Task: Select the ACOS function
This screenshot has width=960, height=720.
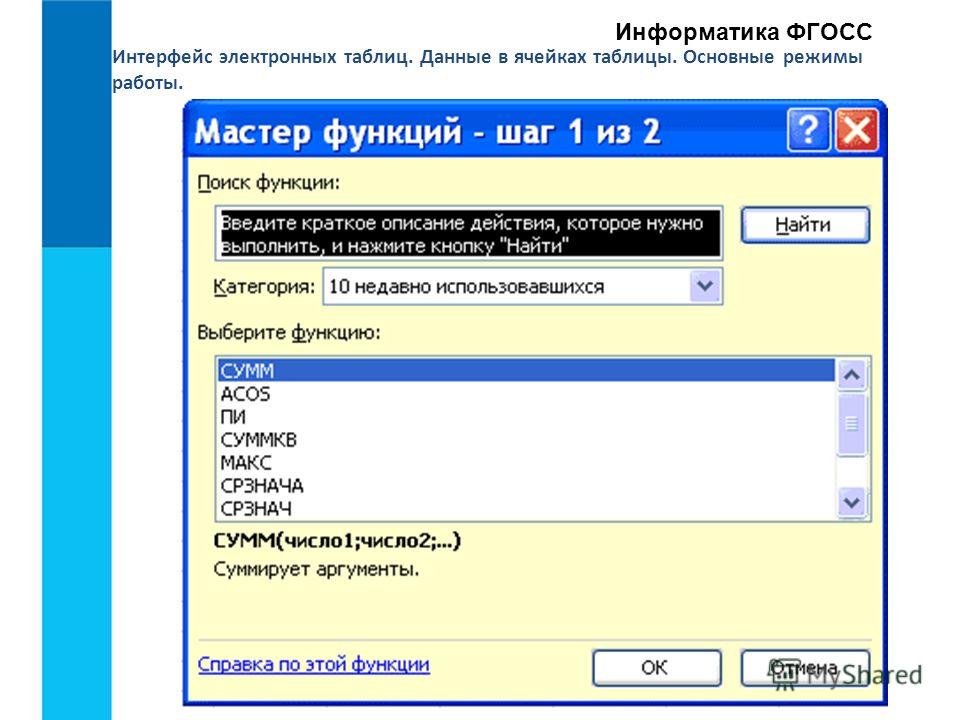Action: tap(526, 394)
